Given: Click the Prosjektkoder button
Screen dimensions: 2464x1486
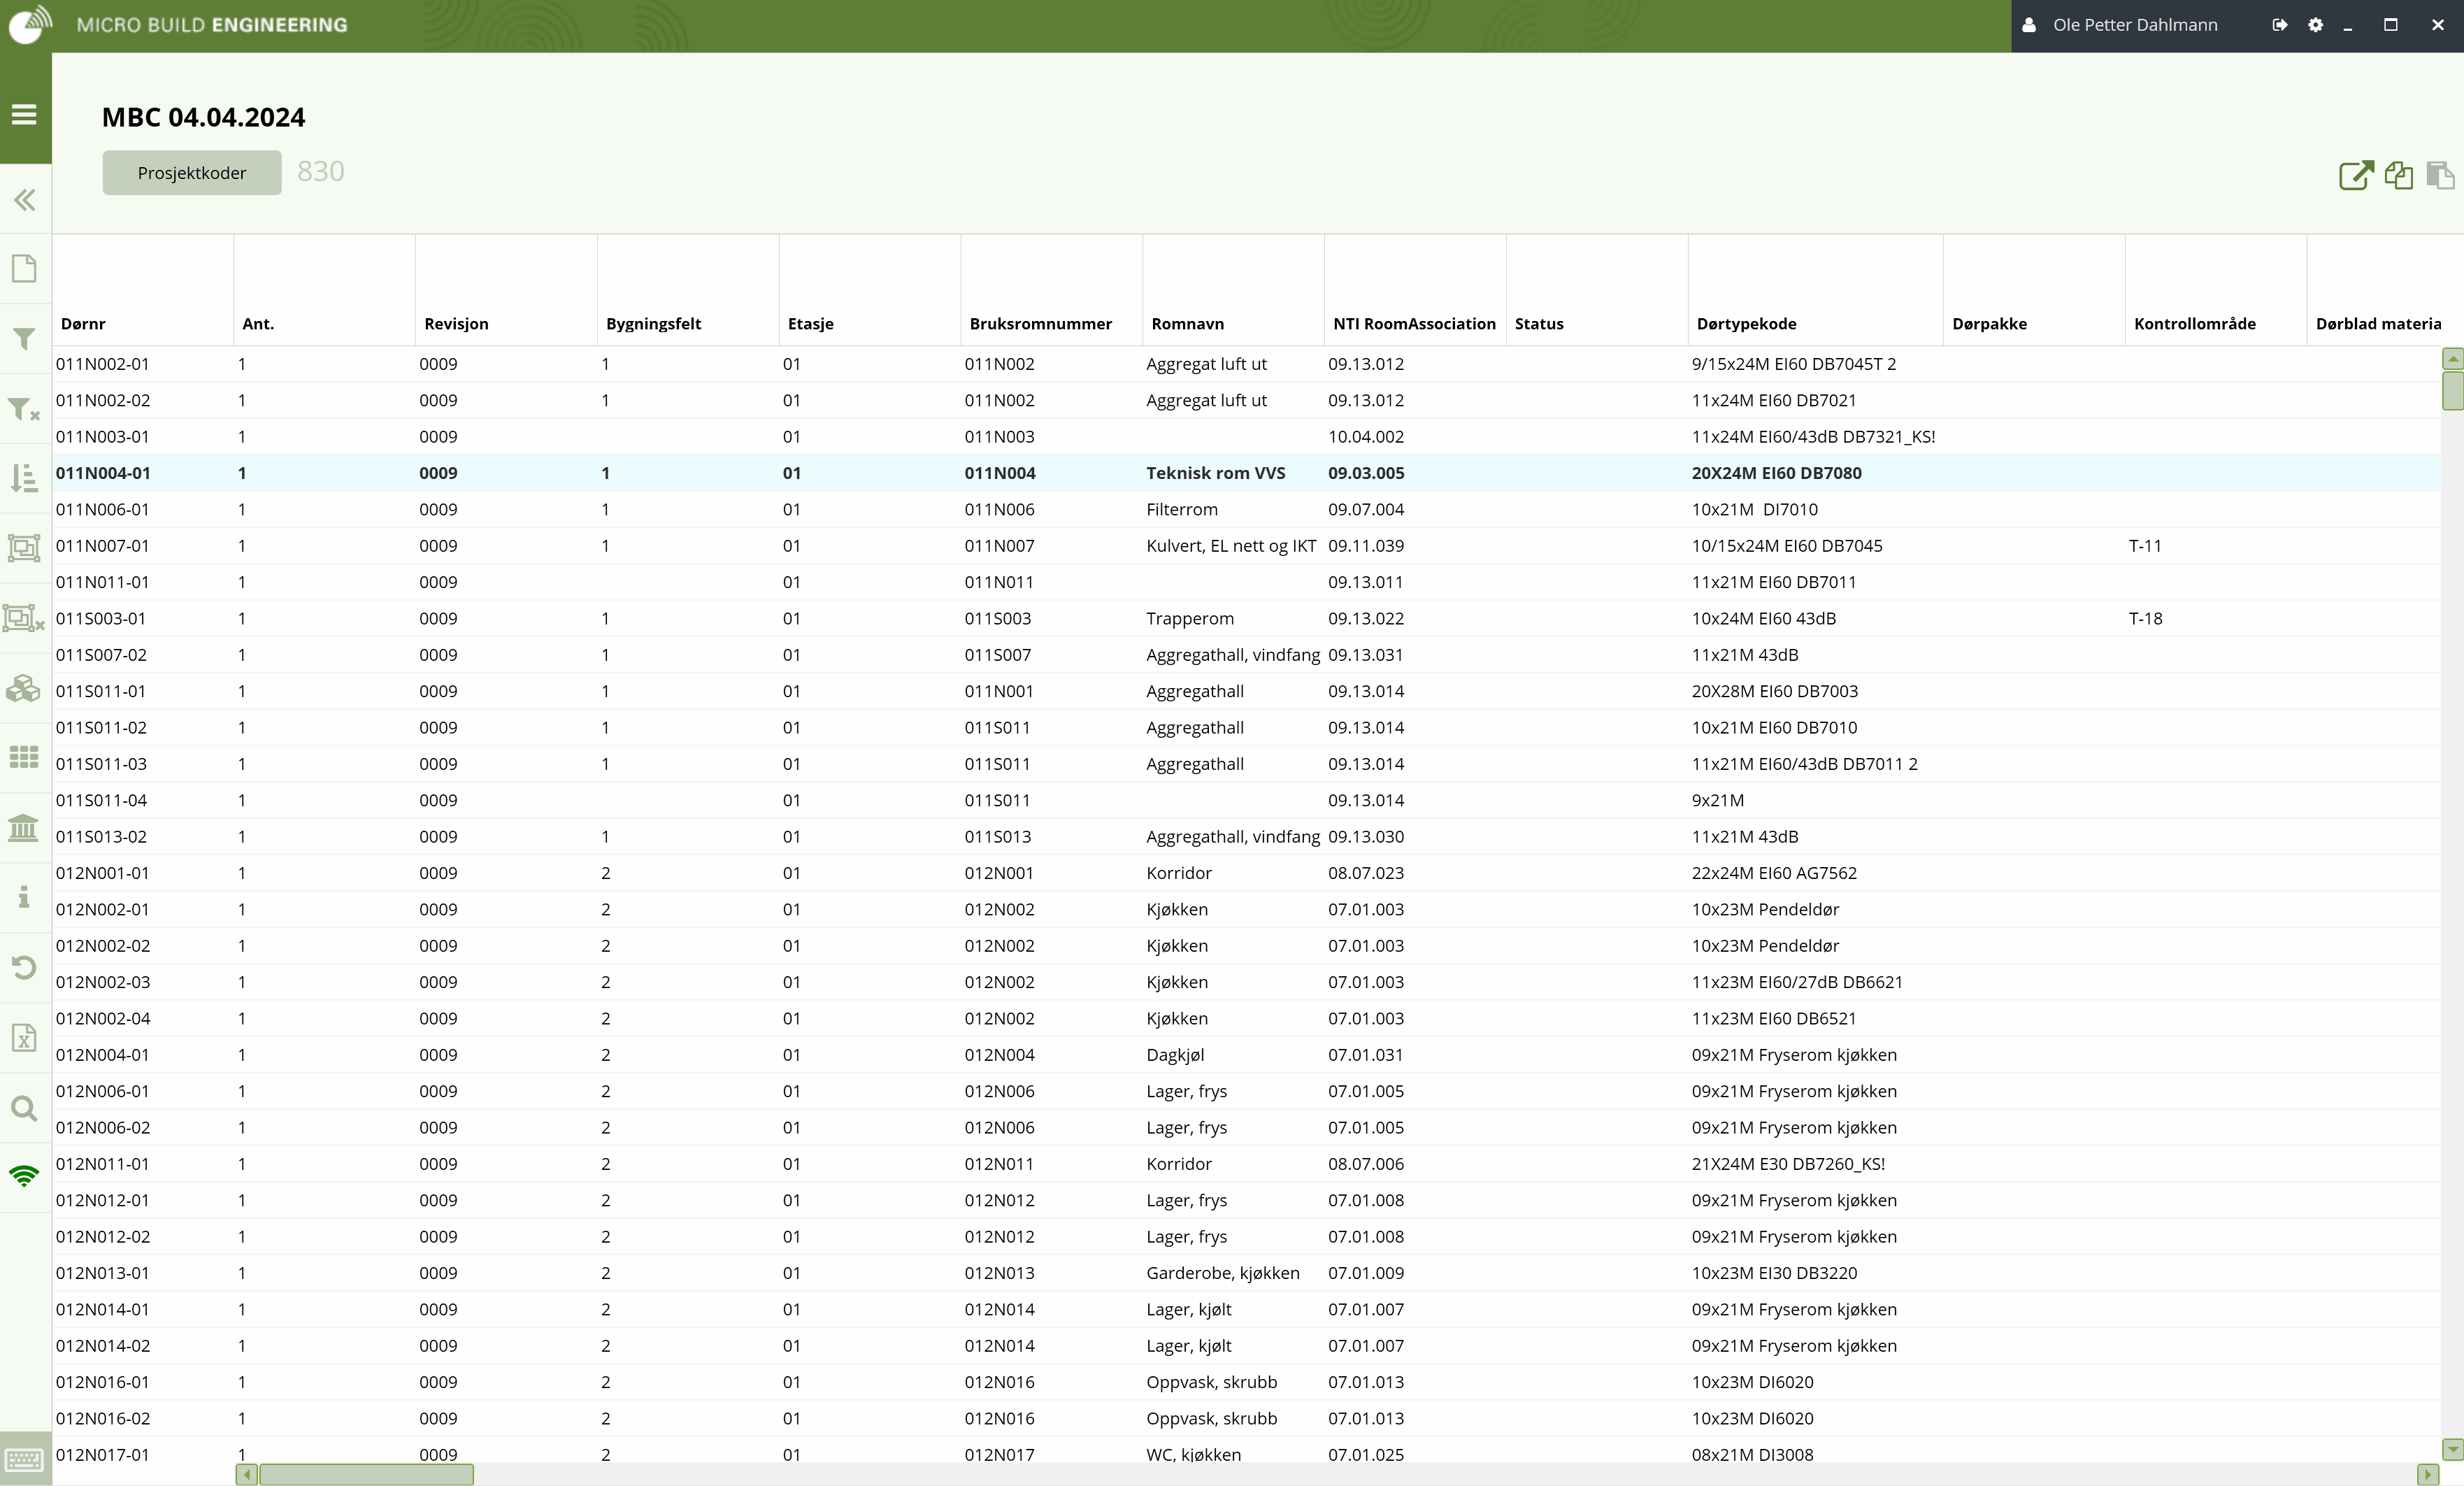Looking at the screenshot, I should pos(192,173).
